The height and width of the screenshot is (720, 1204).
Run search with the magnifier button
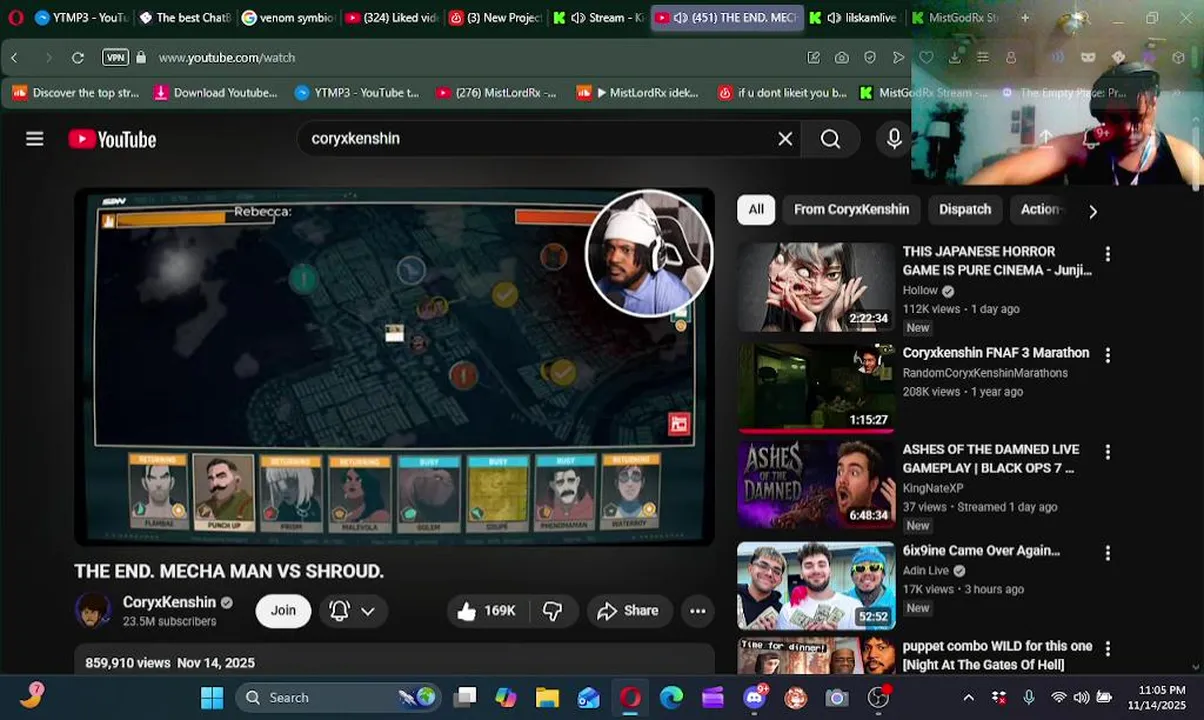tap(830, 139)
